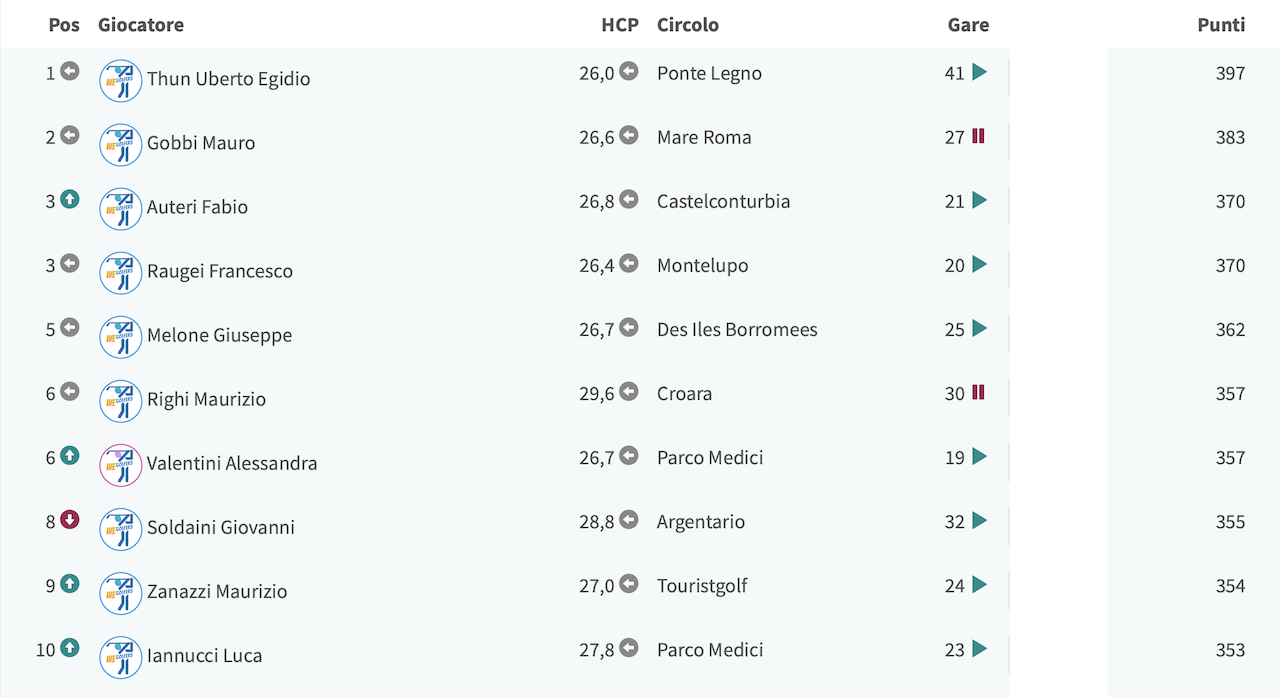Open player Righi Maurizio name link

(x=206, y=399)
